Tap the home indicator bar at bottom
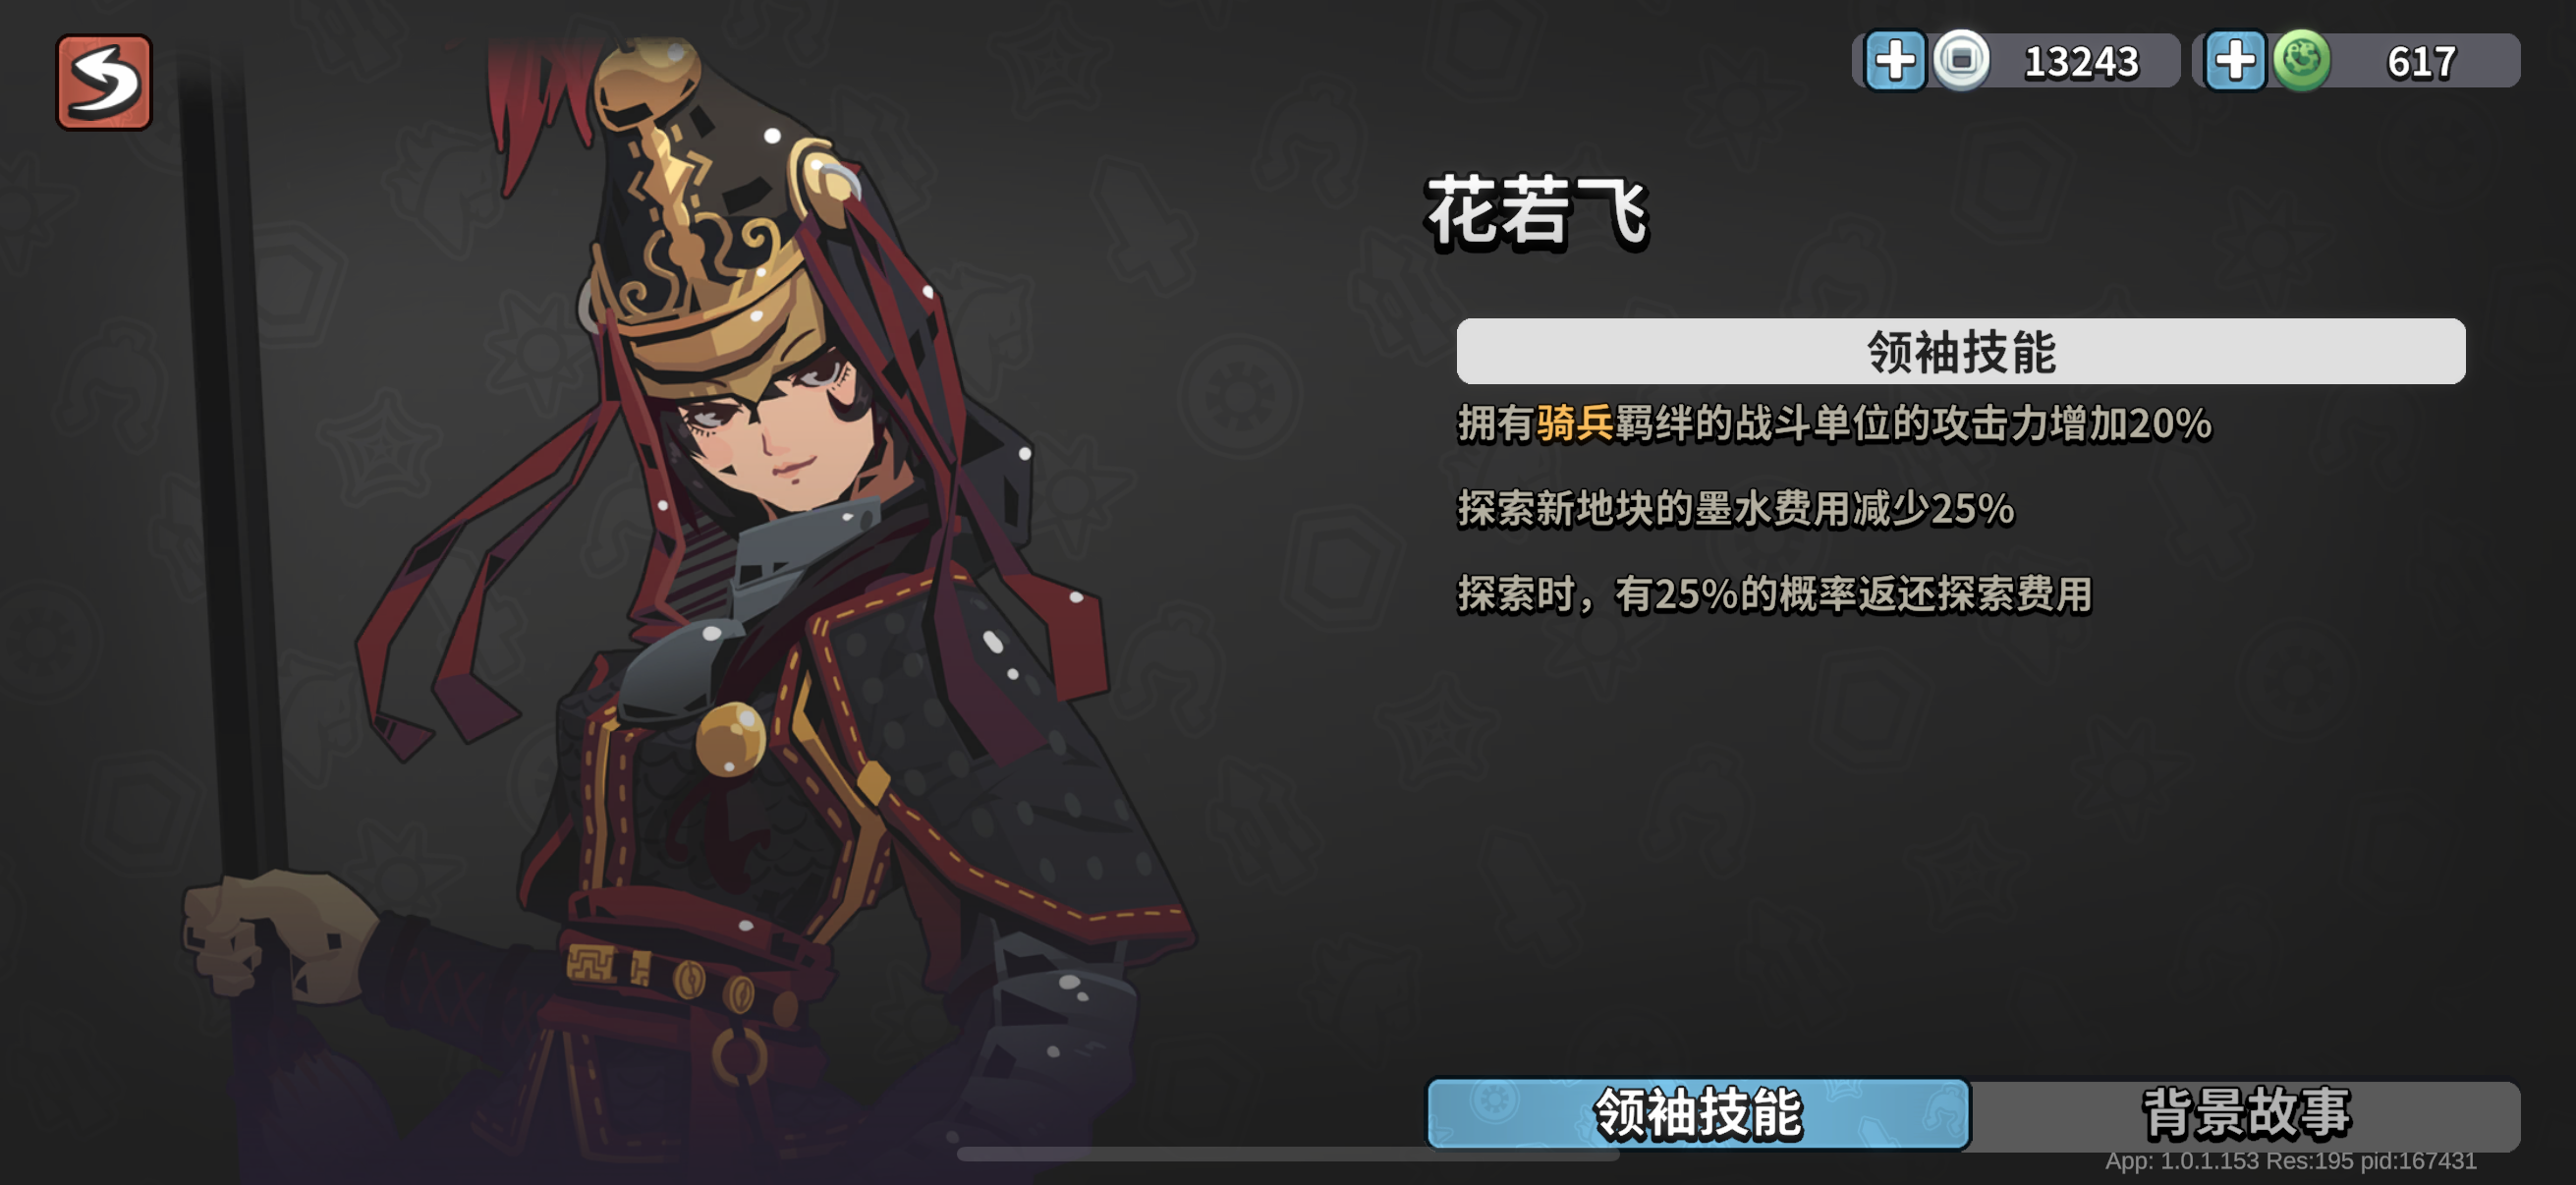The height and width of the screenshot is (1185, 2576). (1288, 1154)
